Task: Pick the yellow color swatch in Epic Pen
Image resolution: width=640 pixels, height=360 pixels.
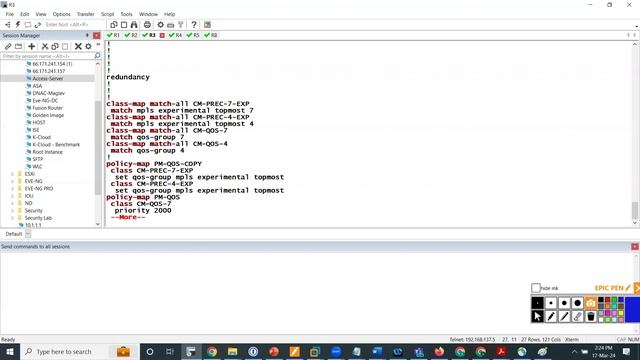Action: [x=621, y=313]
